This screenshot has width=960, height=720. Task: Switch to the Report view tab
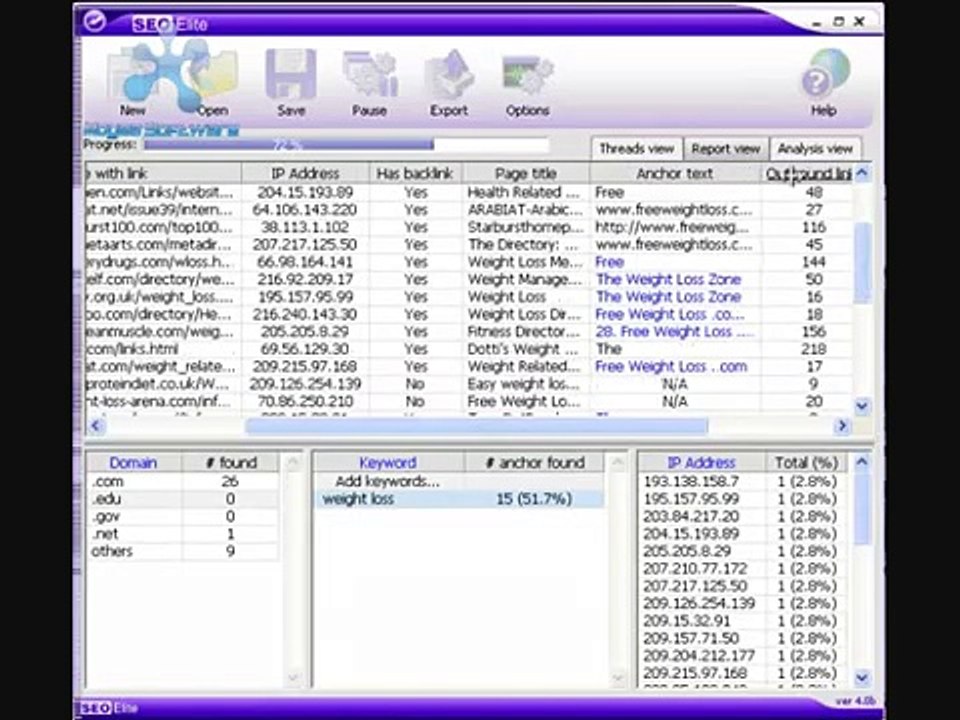(x=726, y=149)
